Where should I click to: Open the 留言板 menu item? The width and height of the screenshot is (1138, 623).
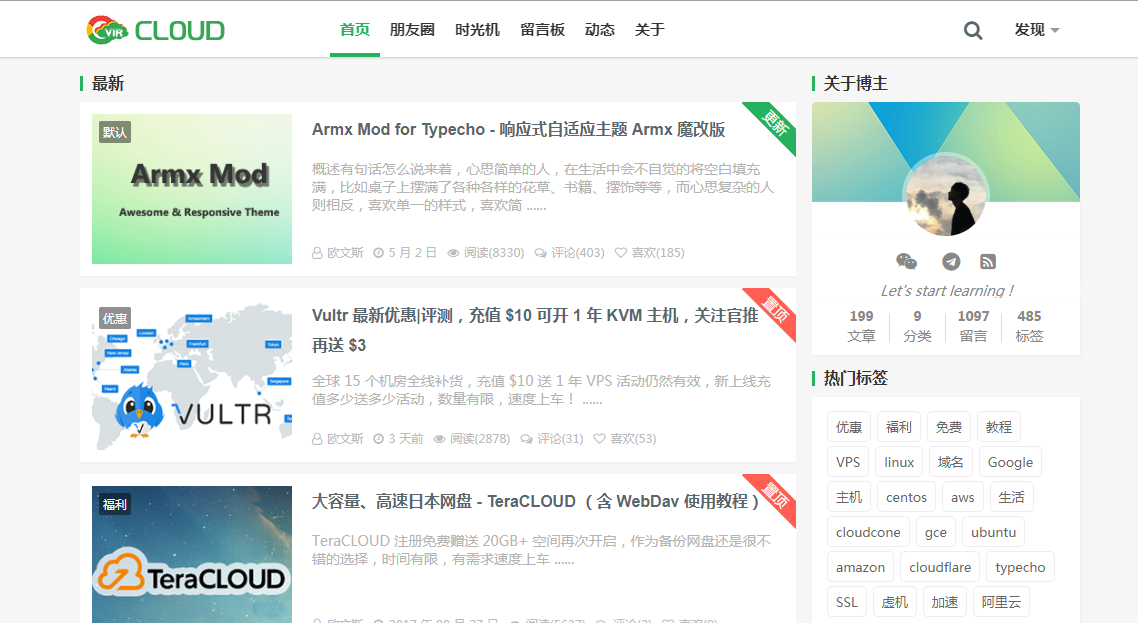click(542, 30)
